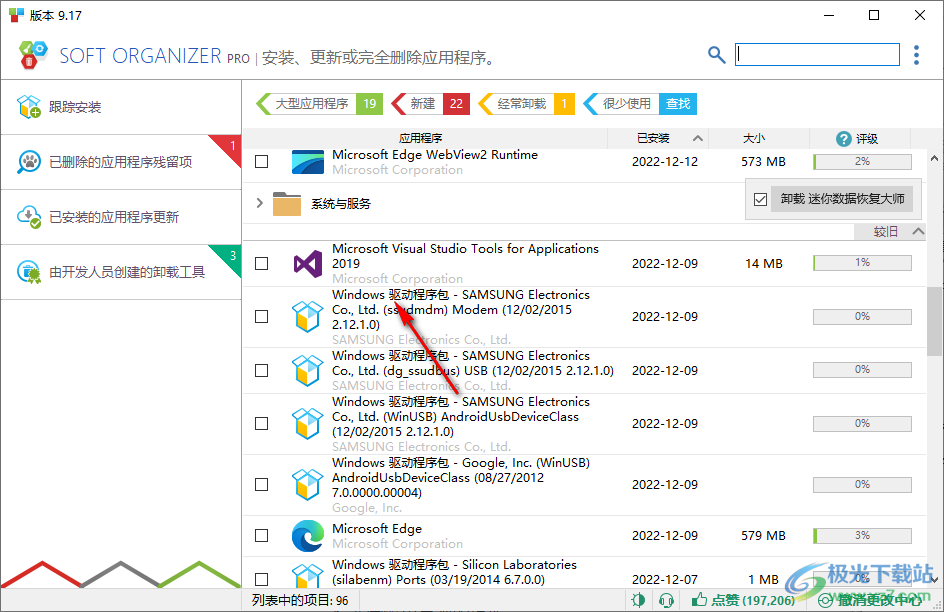944x612 pixels.
Task: Click the 2022-12-07 install date cell
Action: coord(665,580)
